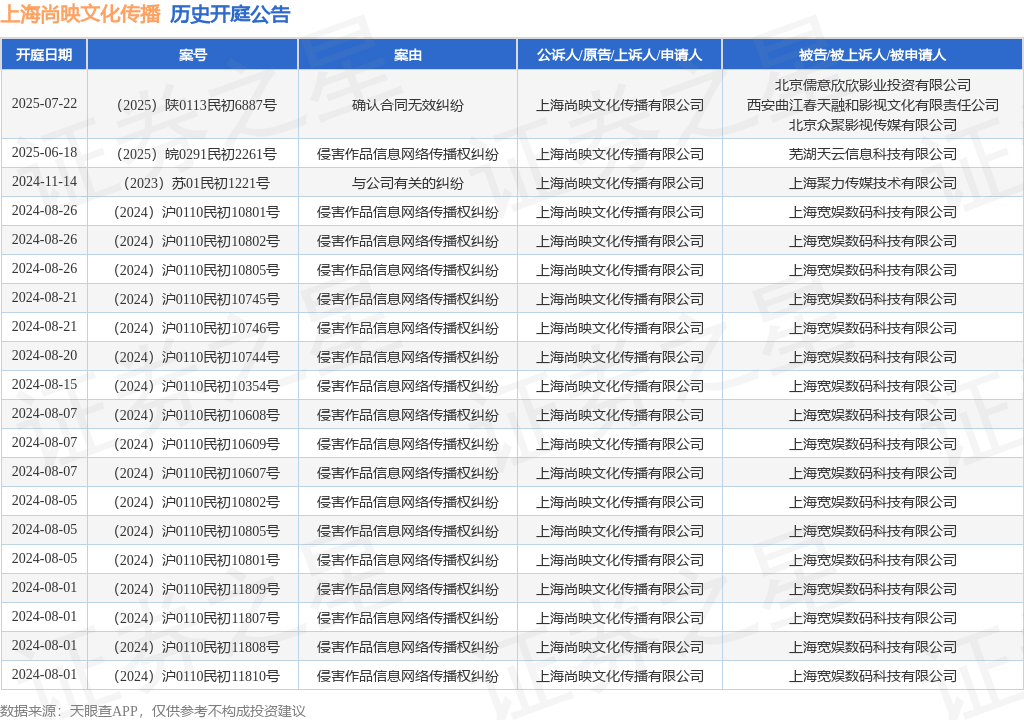Click defendant 北京众聚影视传媒有限公司

(x=872, y=124)
